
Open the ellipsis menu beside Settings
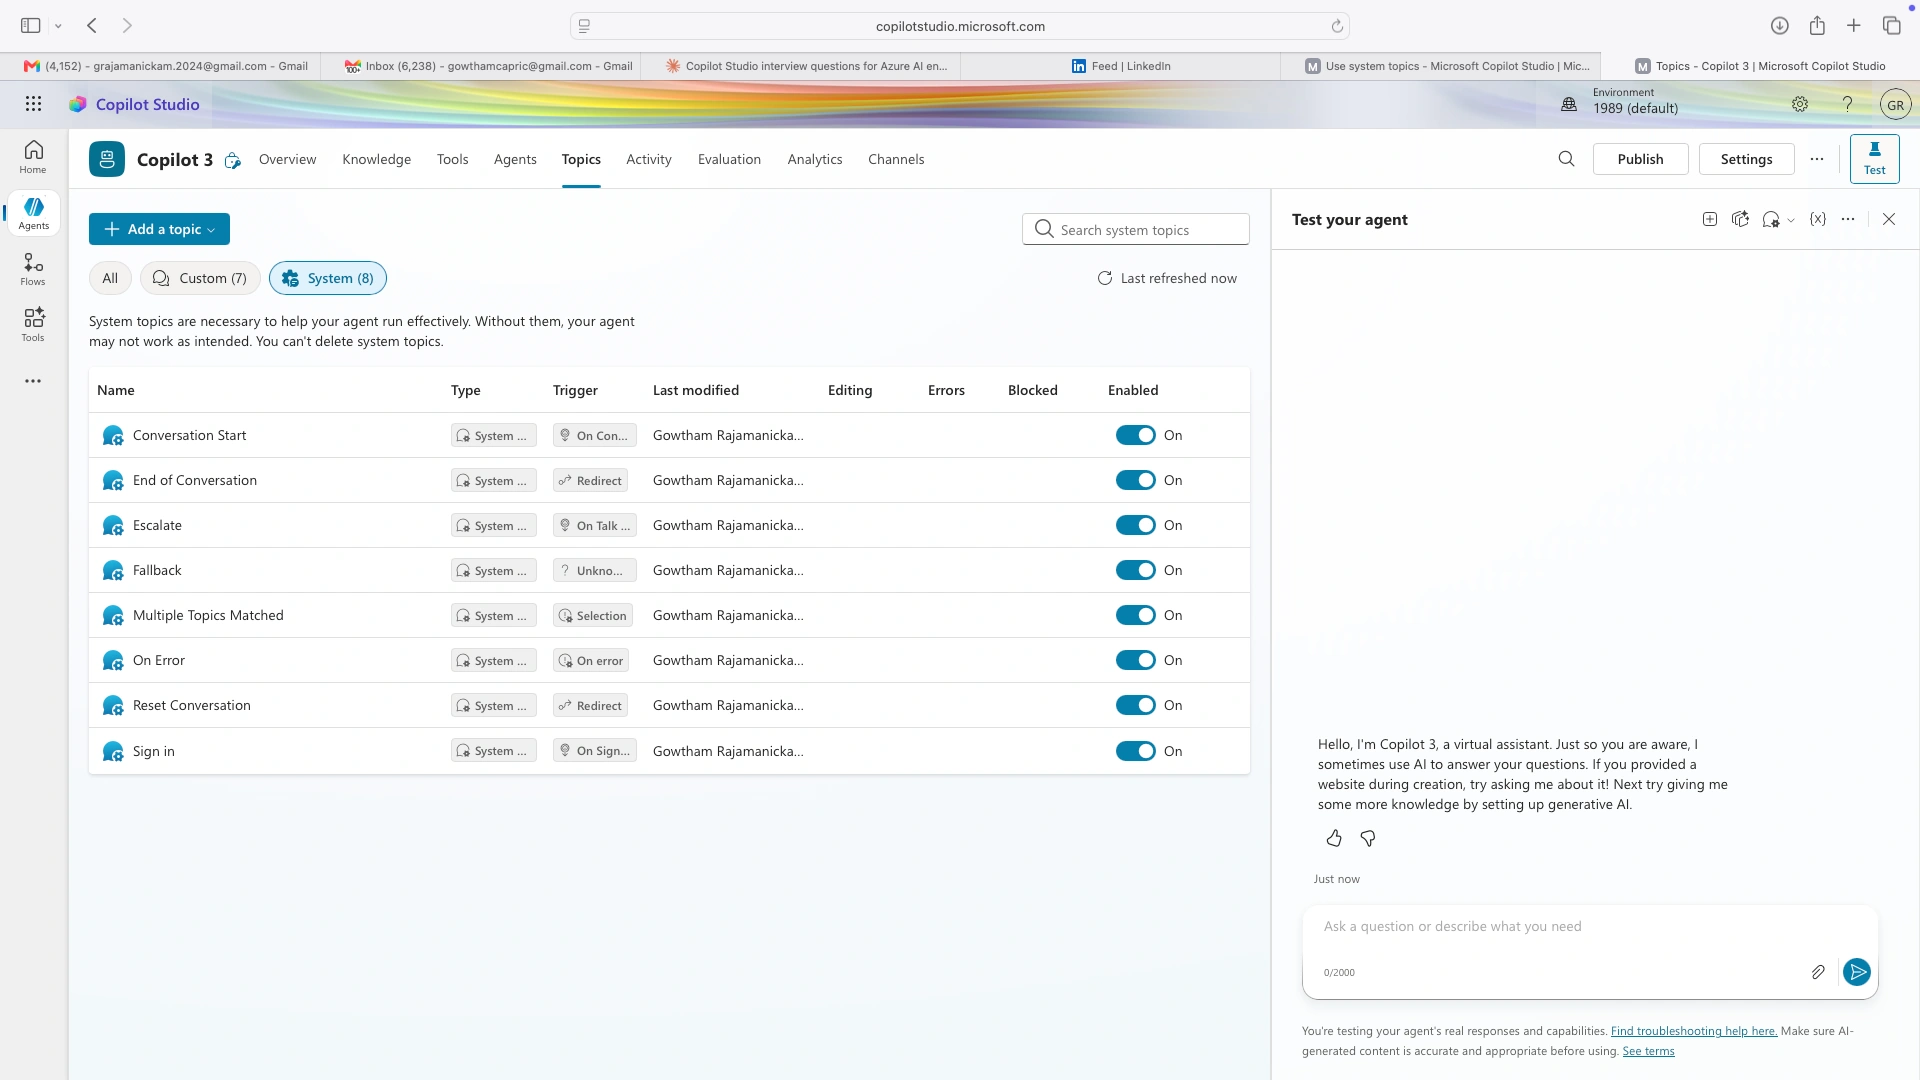(1817, 159)
